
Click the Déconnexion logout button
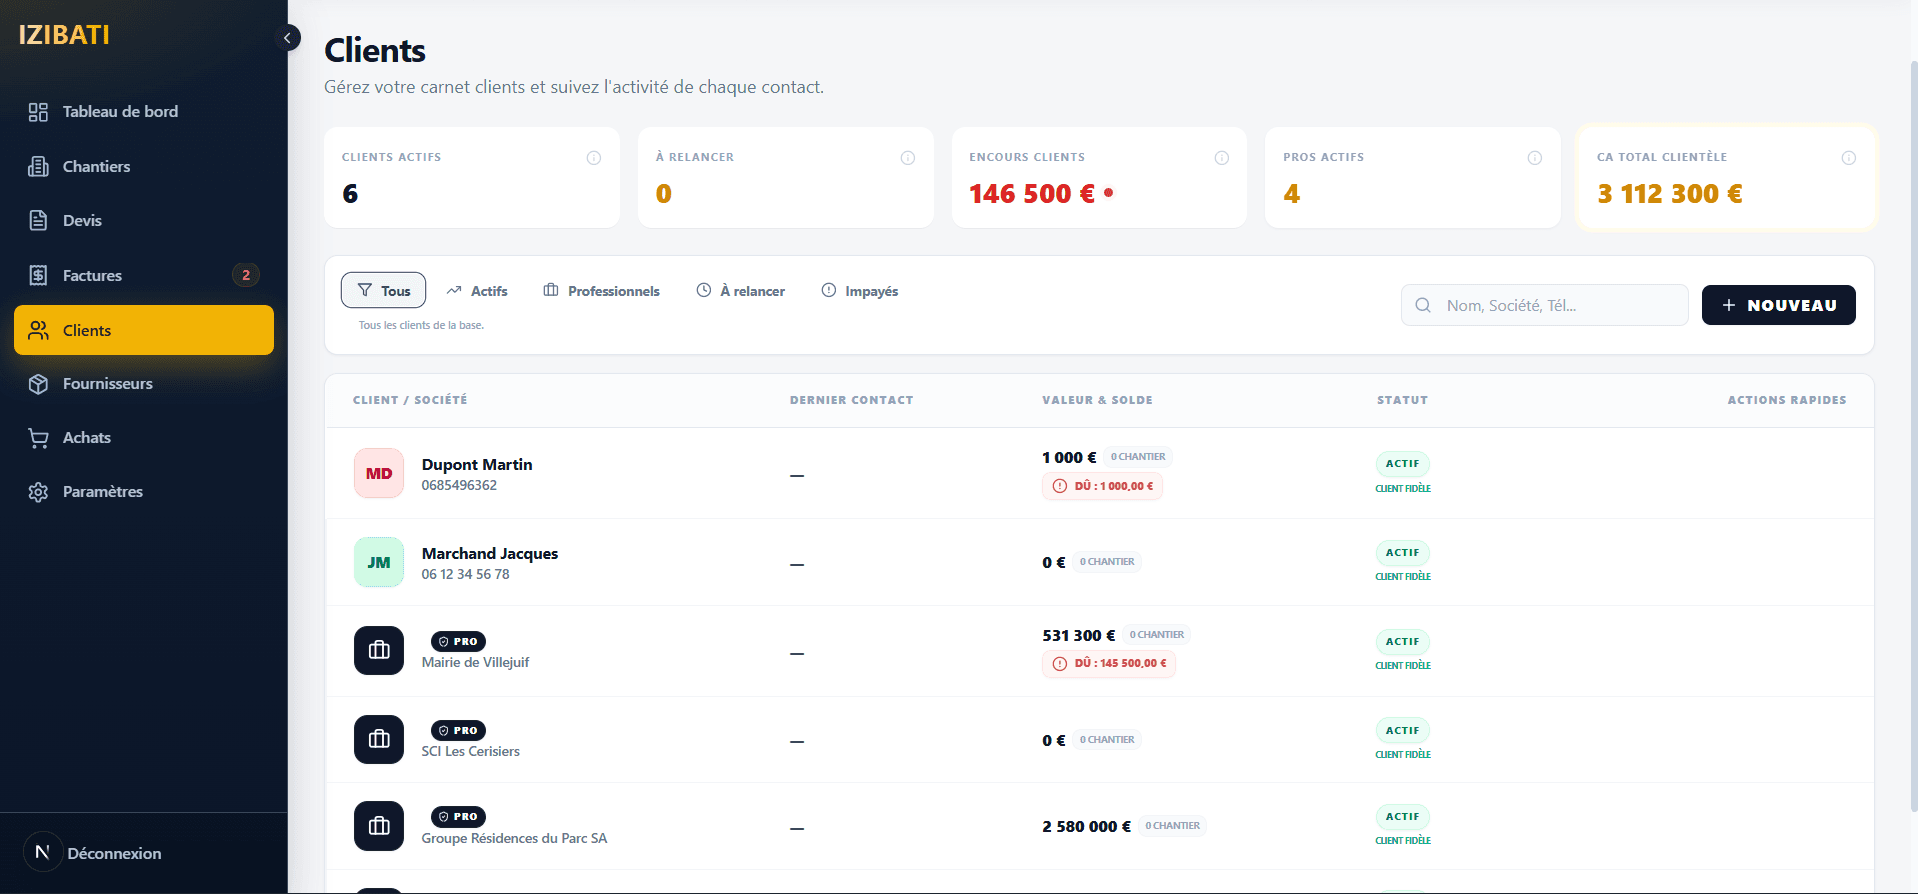(114, 853)
